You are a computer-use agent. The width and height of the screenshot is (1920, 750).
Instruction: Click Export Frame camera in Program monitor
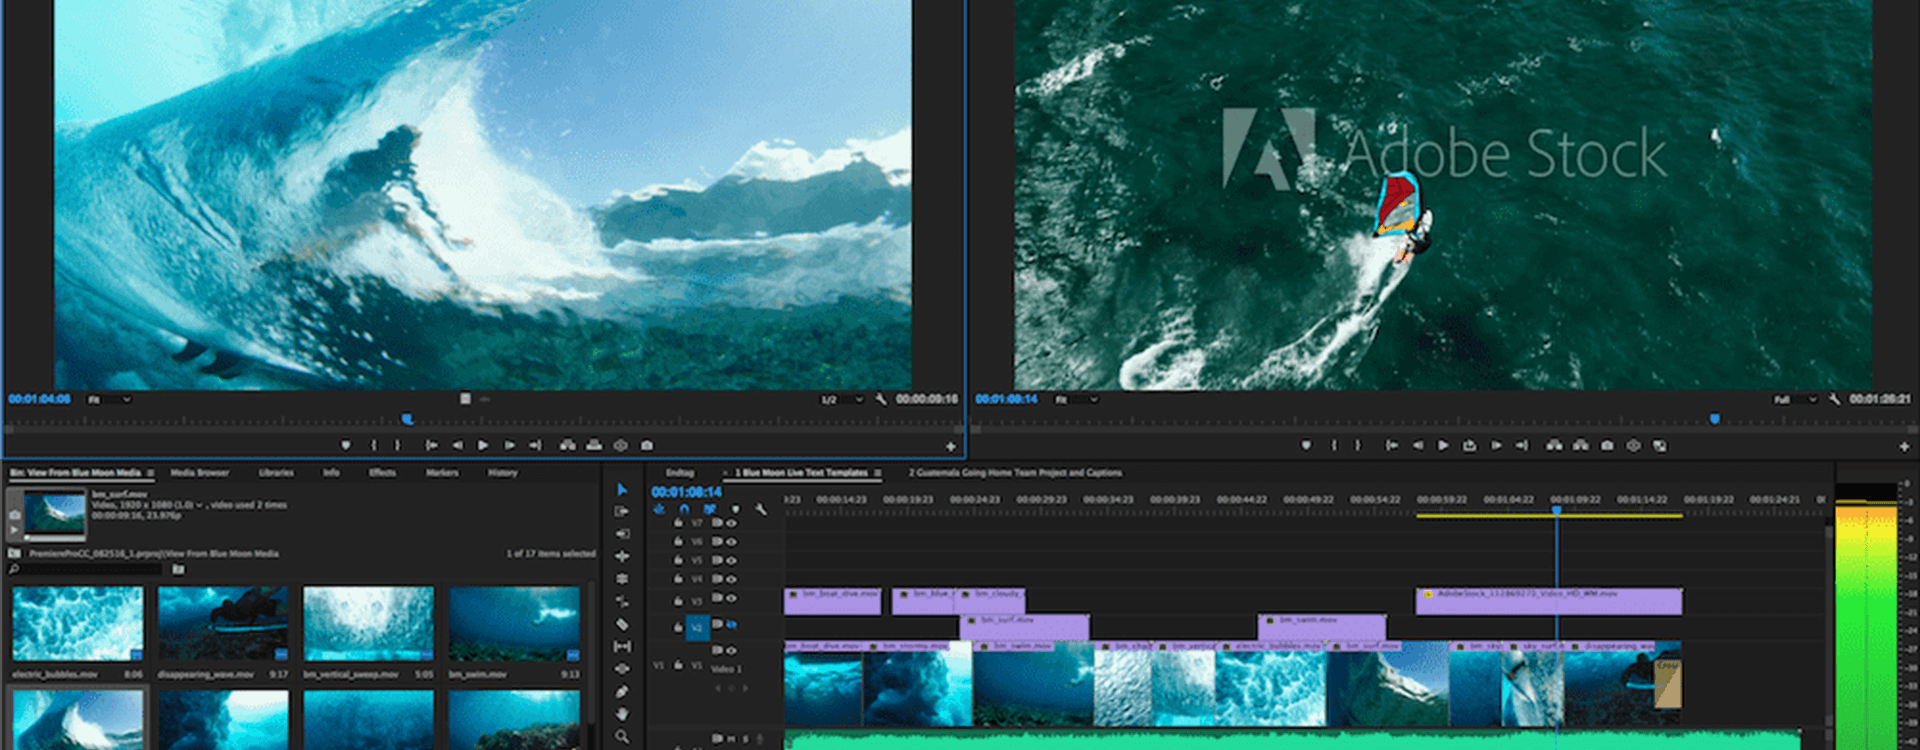pos(1607,445)
